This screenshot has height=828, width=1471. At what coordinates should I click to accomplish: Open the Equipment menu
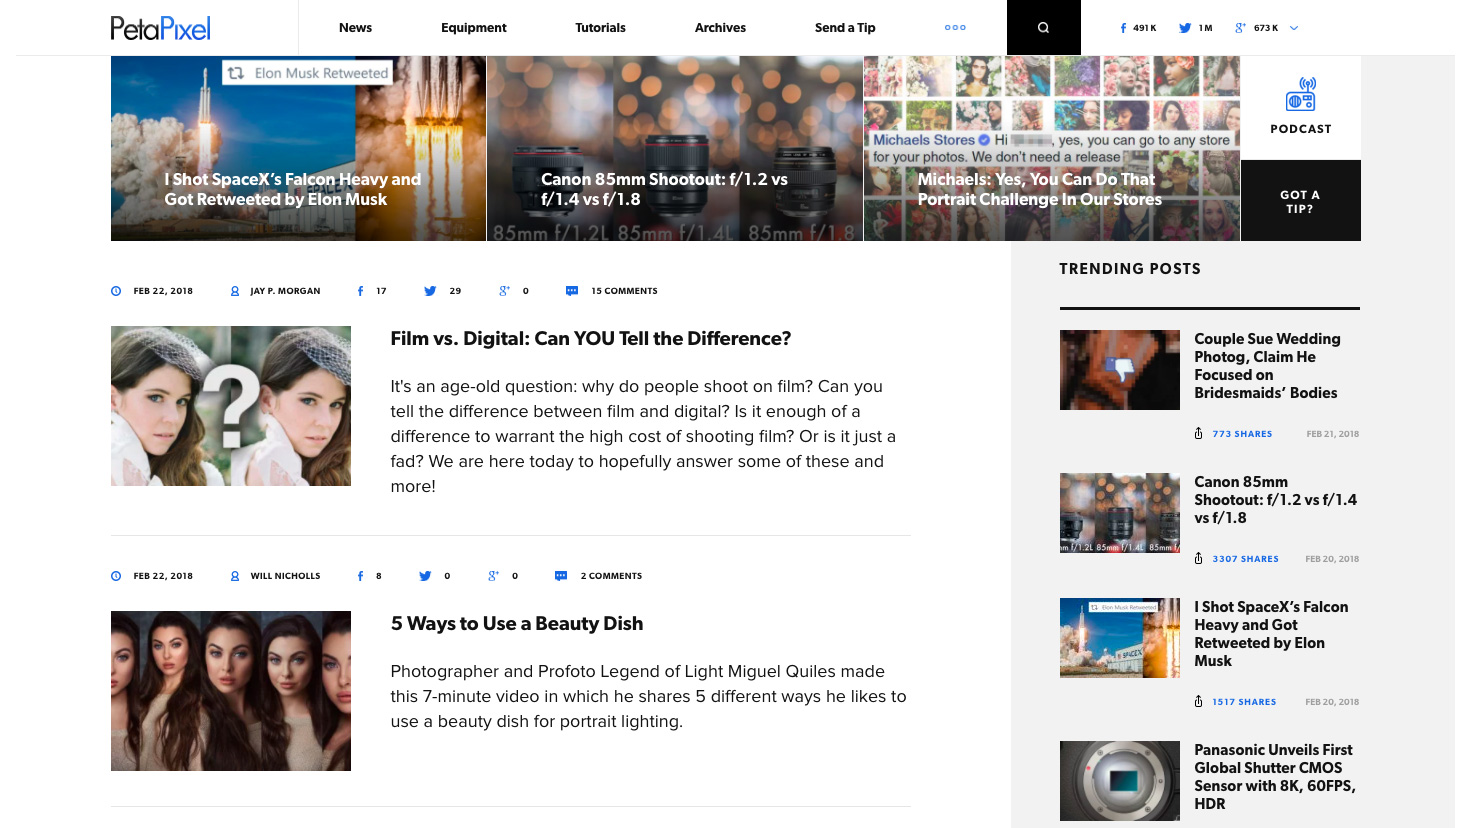click(474, 28)
